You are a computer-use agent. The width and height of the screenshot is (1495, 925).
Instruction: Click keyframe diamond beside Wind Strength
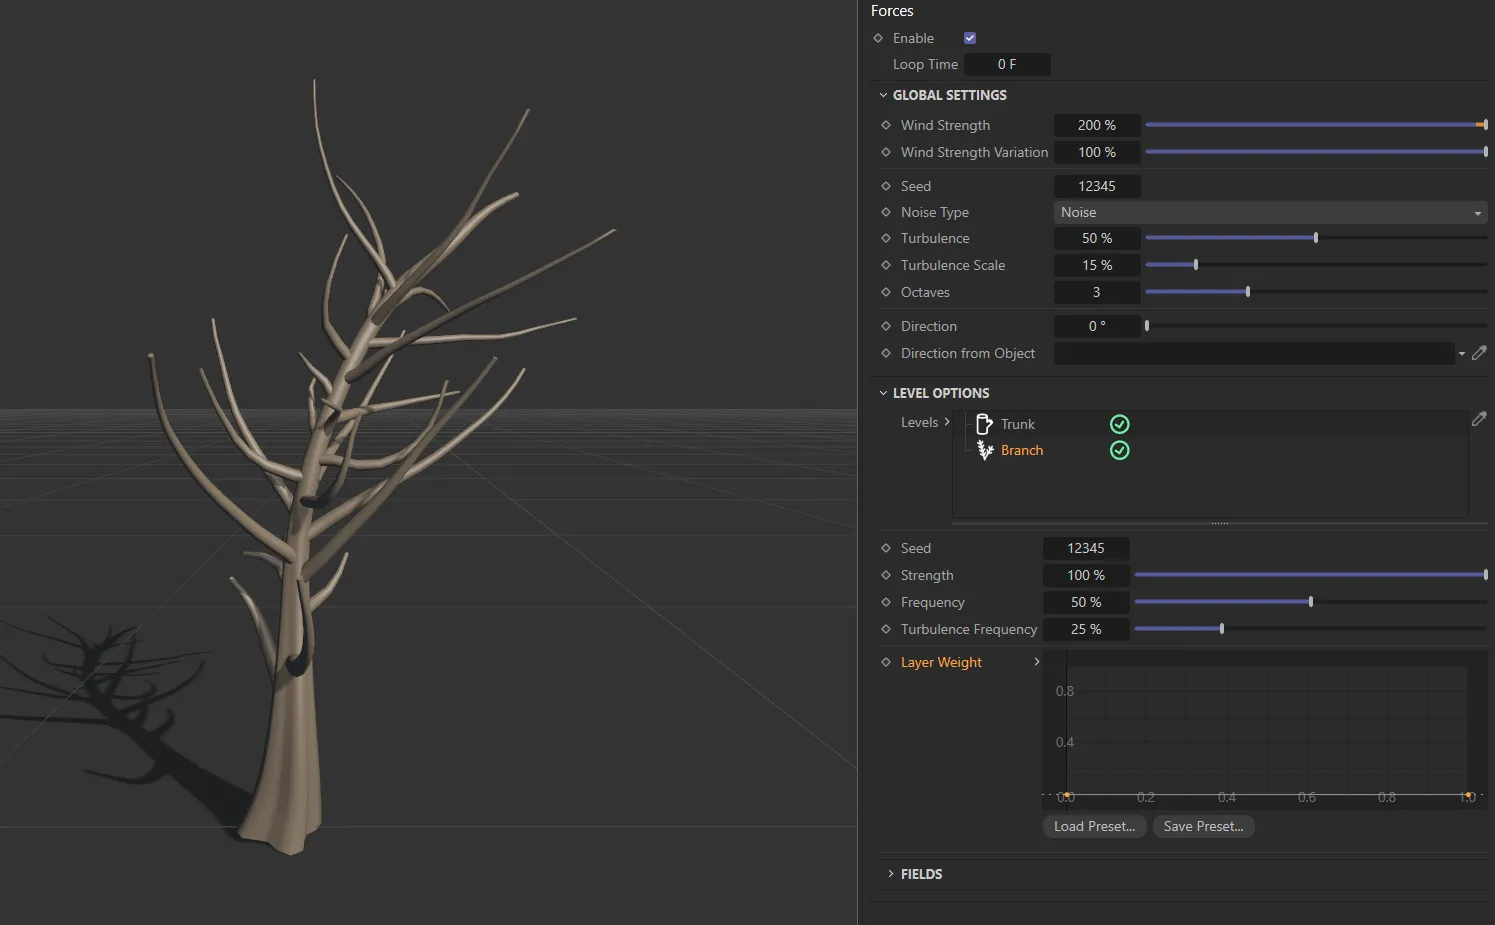coord(886,125)
